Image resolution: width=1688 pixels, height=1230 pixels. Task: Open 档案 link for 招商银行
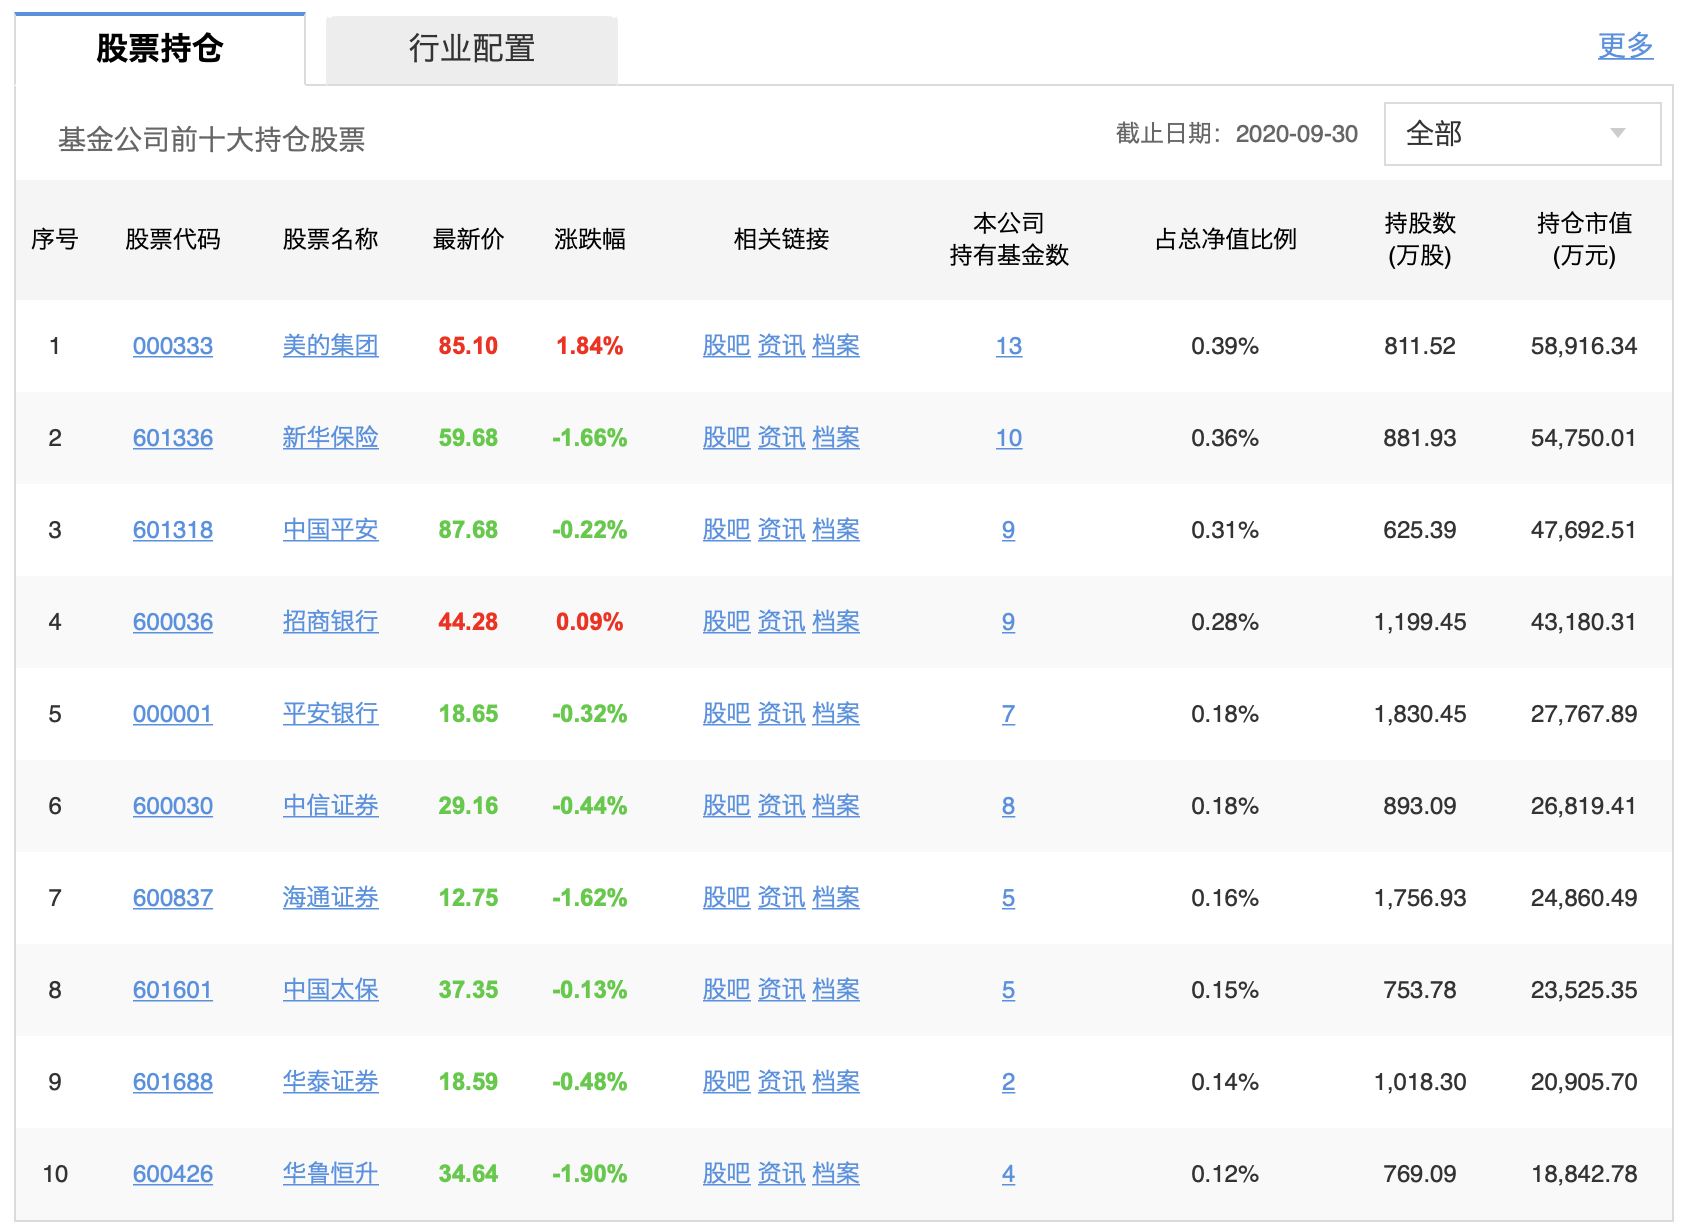pyautogui.click(x=836, y=622)
